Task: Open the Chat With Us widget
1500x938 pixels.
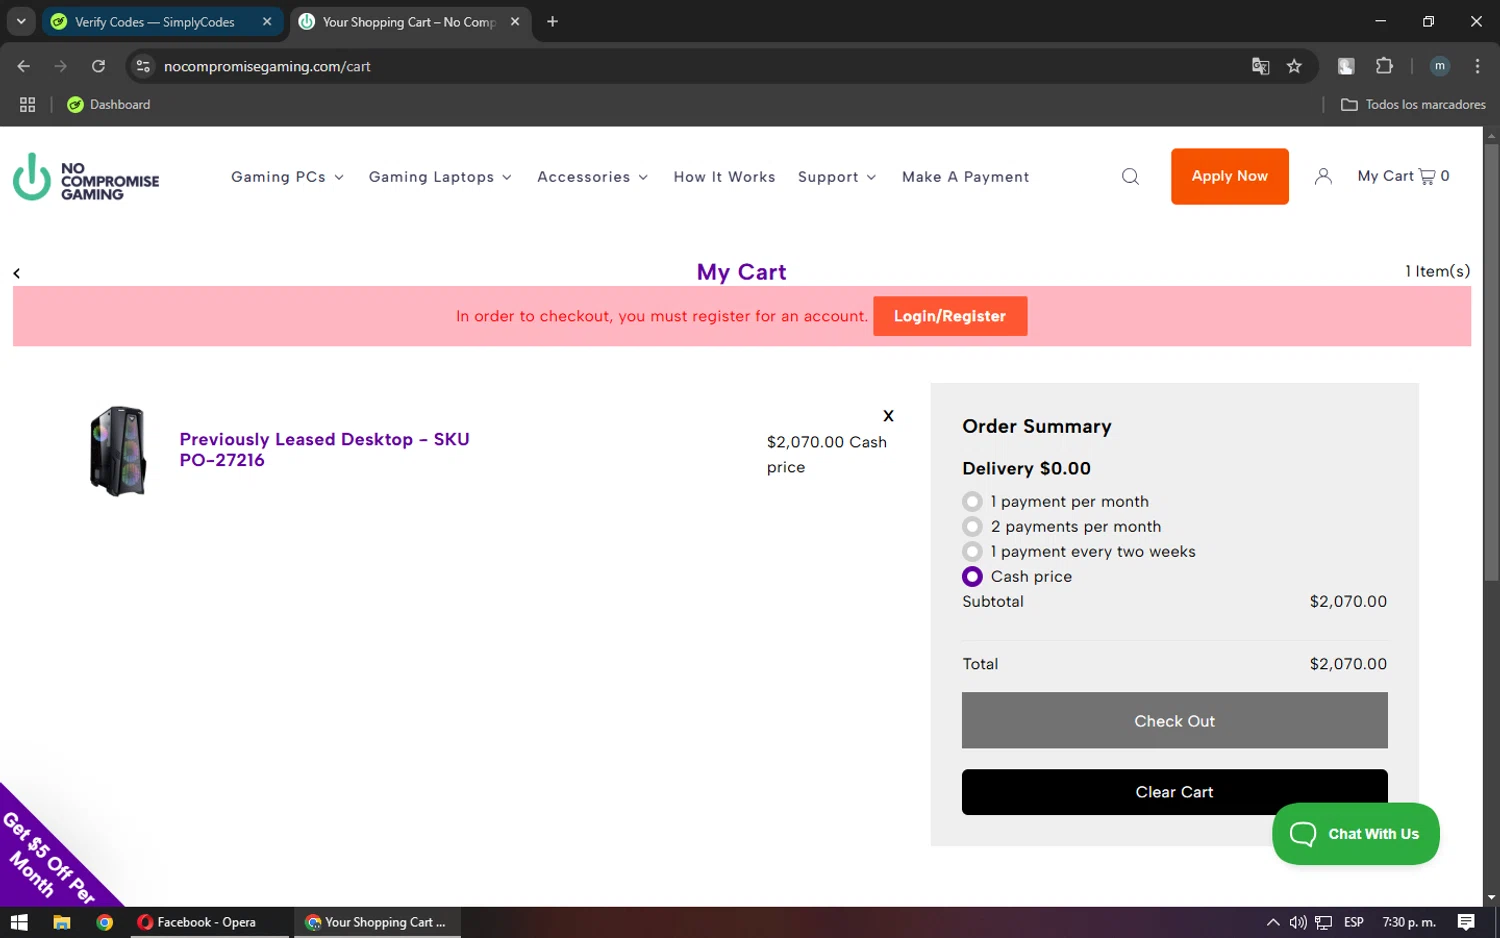Action: pos(1355,834)
